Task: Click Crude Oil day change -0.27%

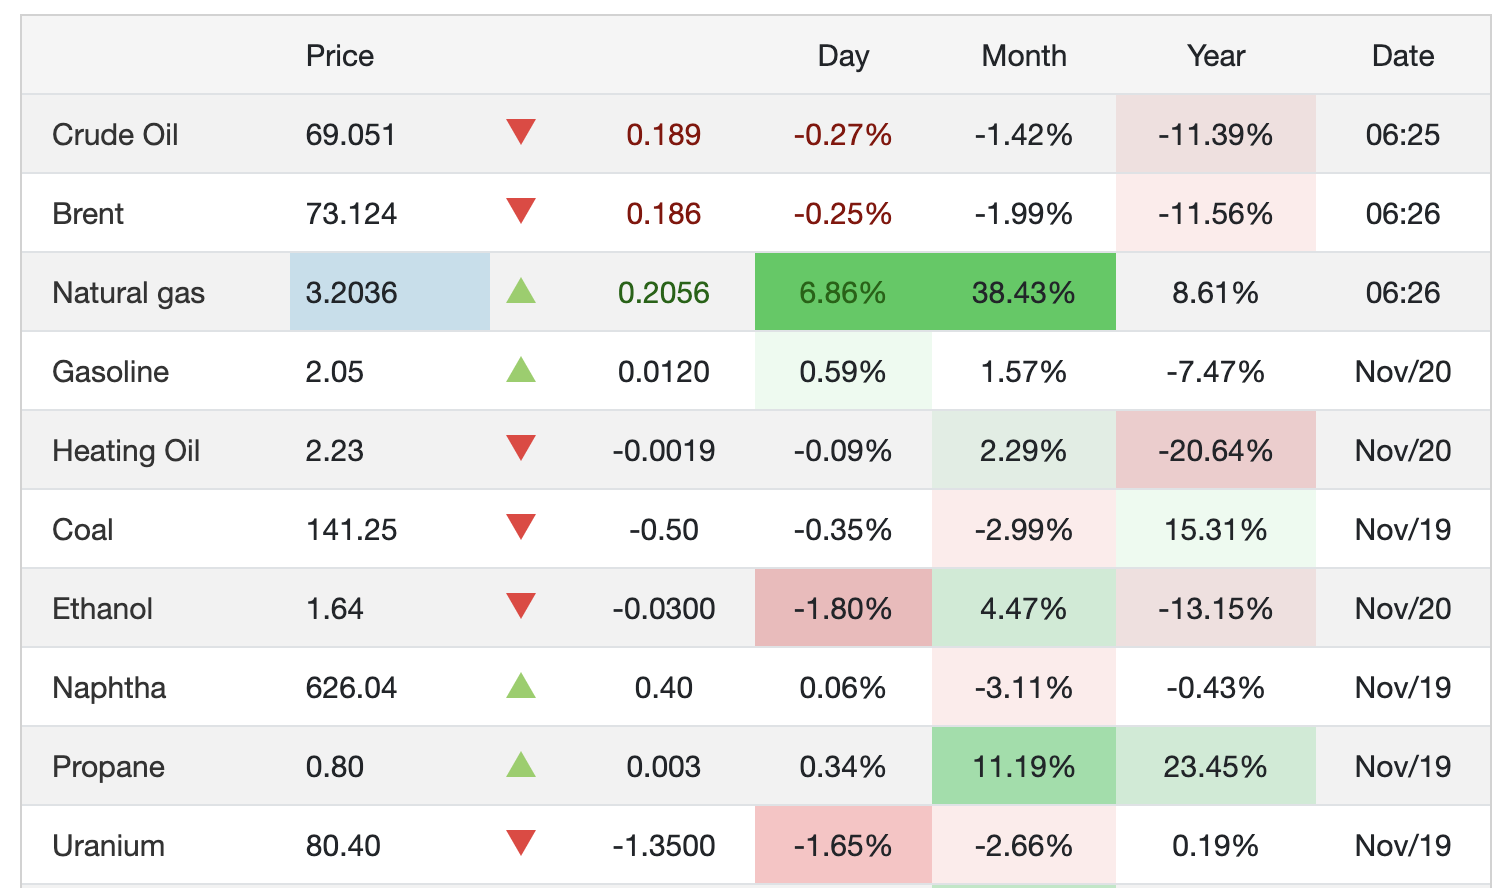Action: pyautogui.click(x=843, y=135)
